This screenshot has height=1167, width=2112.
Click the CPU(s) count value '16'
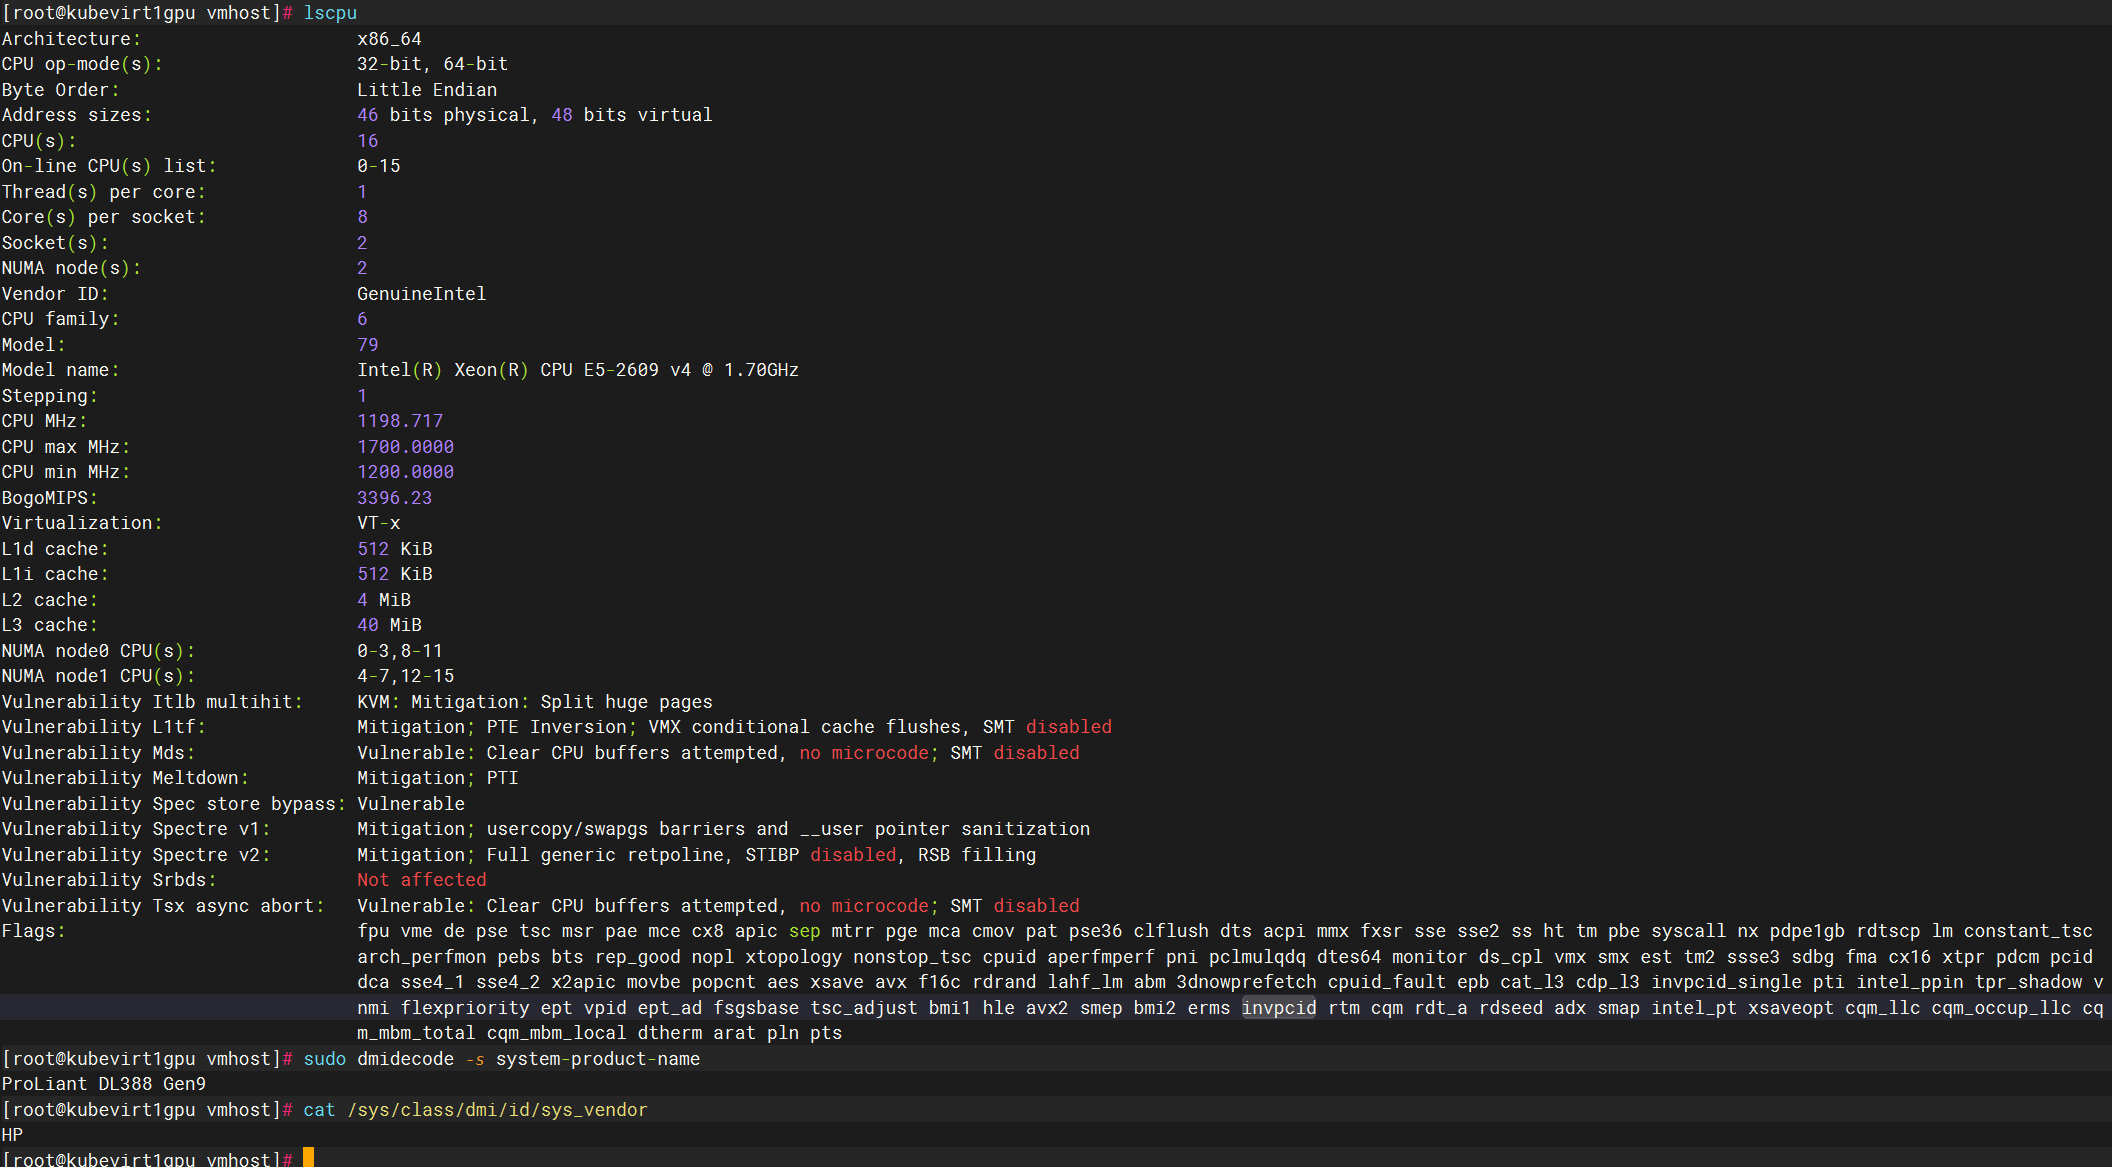368,141
